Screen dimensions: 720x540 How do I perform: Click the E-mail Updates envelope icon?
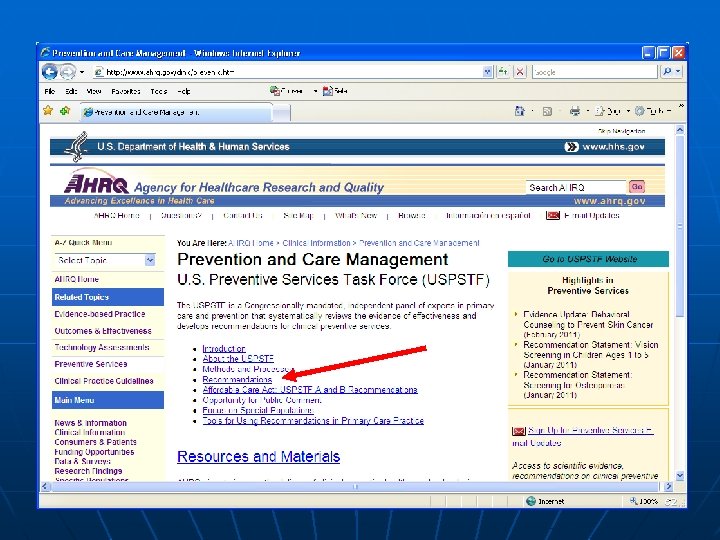tap(553, 215)
